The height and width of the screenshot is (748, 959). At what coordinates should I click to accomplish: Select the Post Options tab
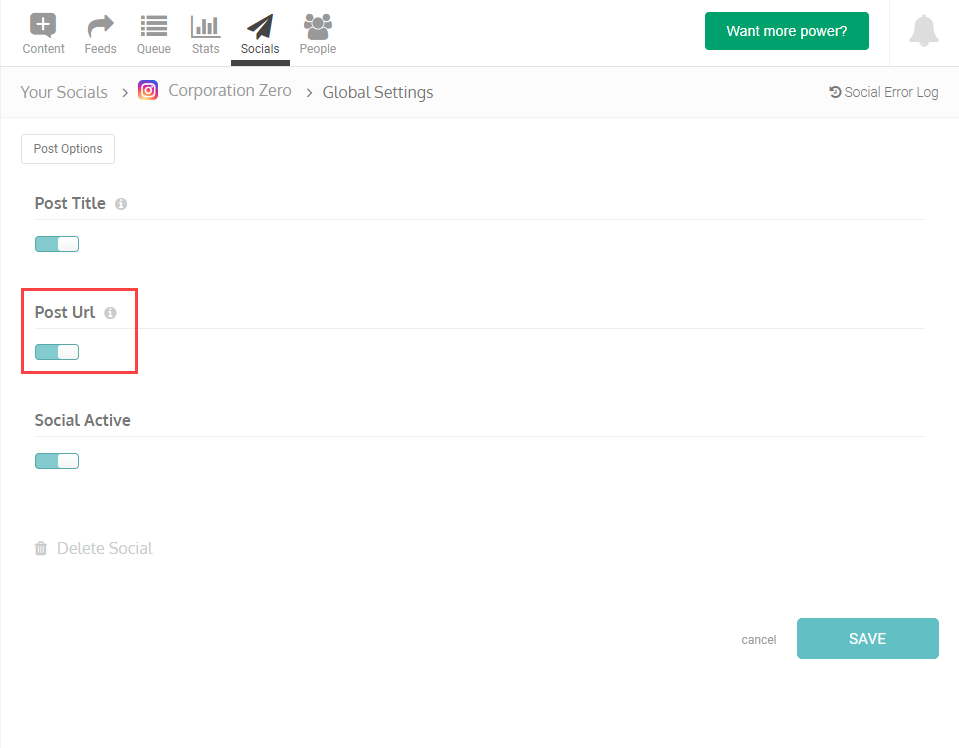pos(68,149)
